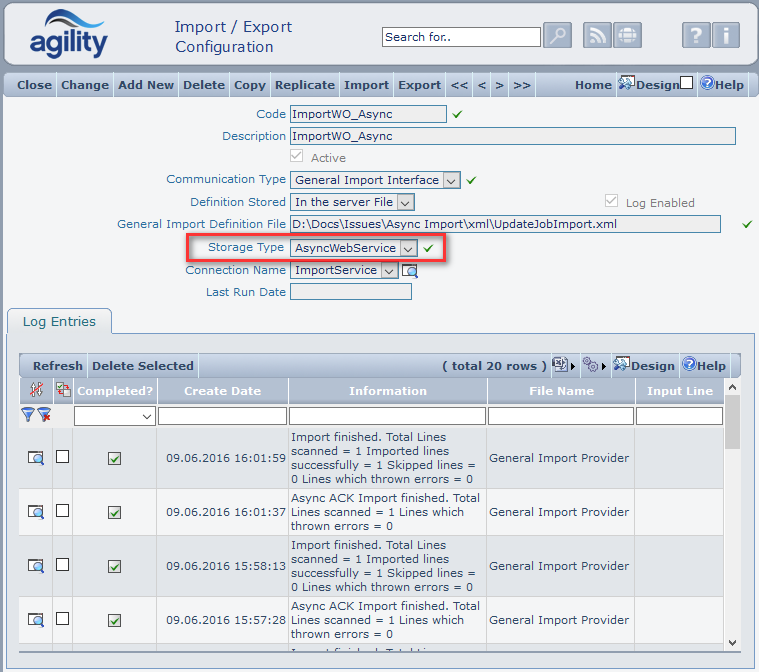This screenshot has width=759, height=672.
Task: Click lookup icon beside Connection Name
Action: (x=409, y=270)
